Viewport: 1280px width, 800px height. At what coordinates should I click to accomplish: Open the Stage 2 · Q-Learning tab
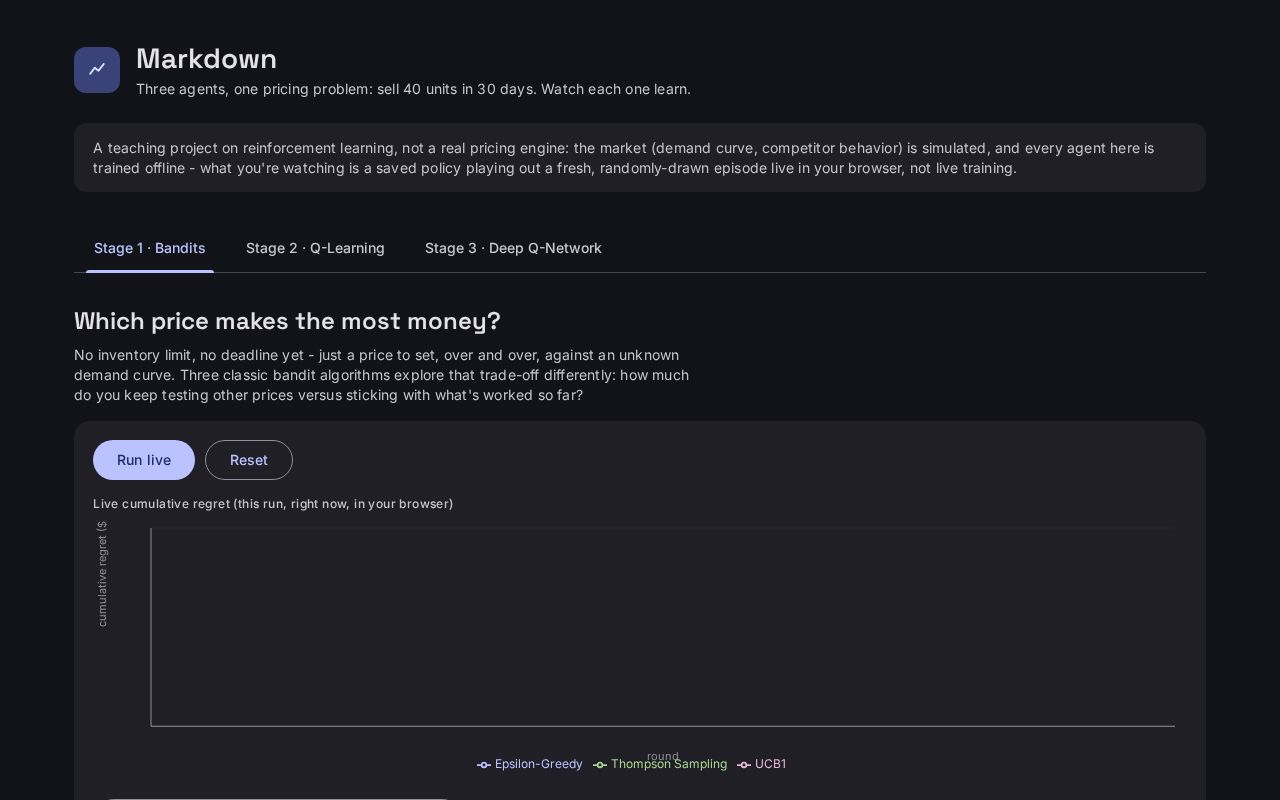[x=315, y=248]
